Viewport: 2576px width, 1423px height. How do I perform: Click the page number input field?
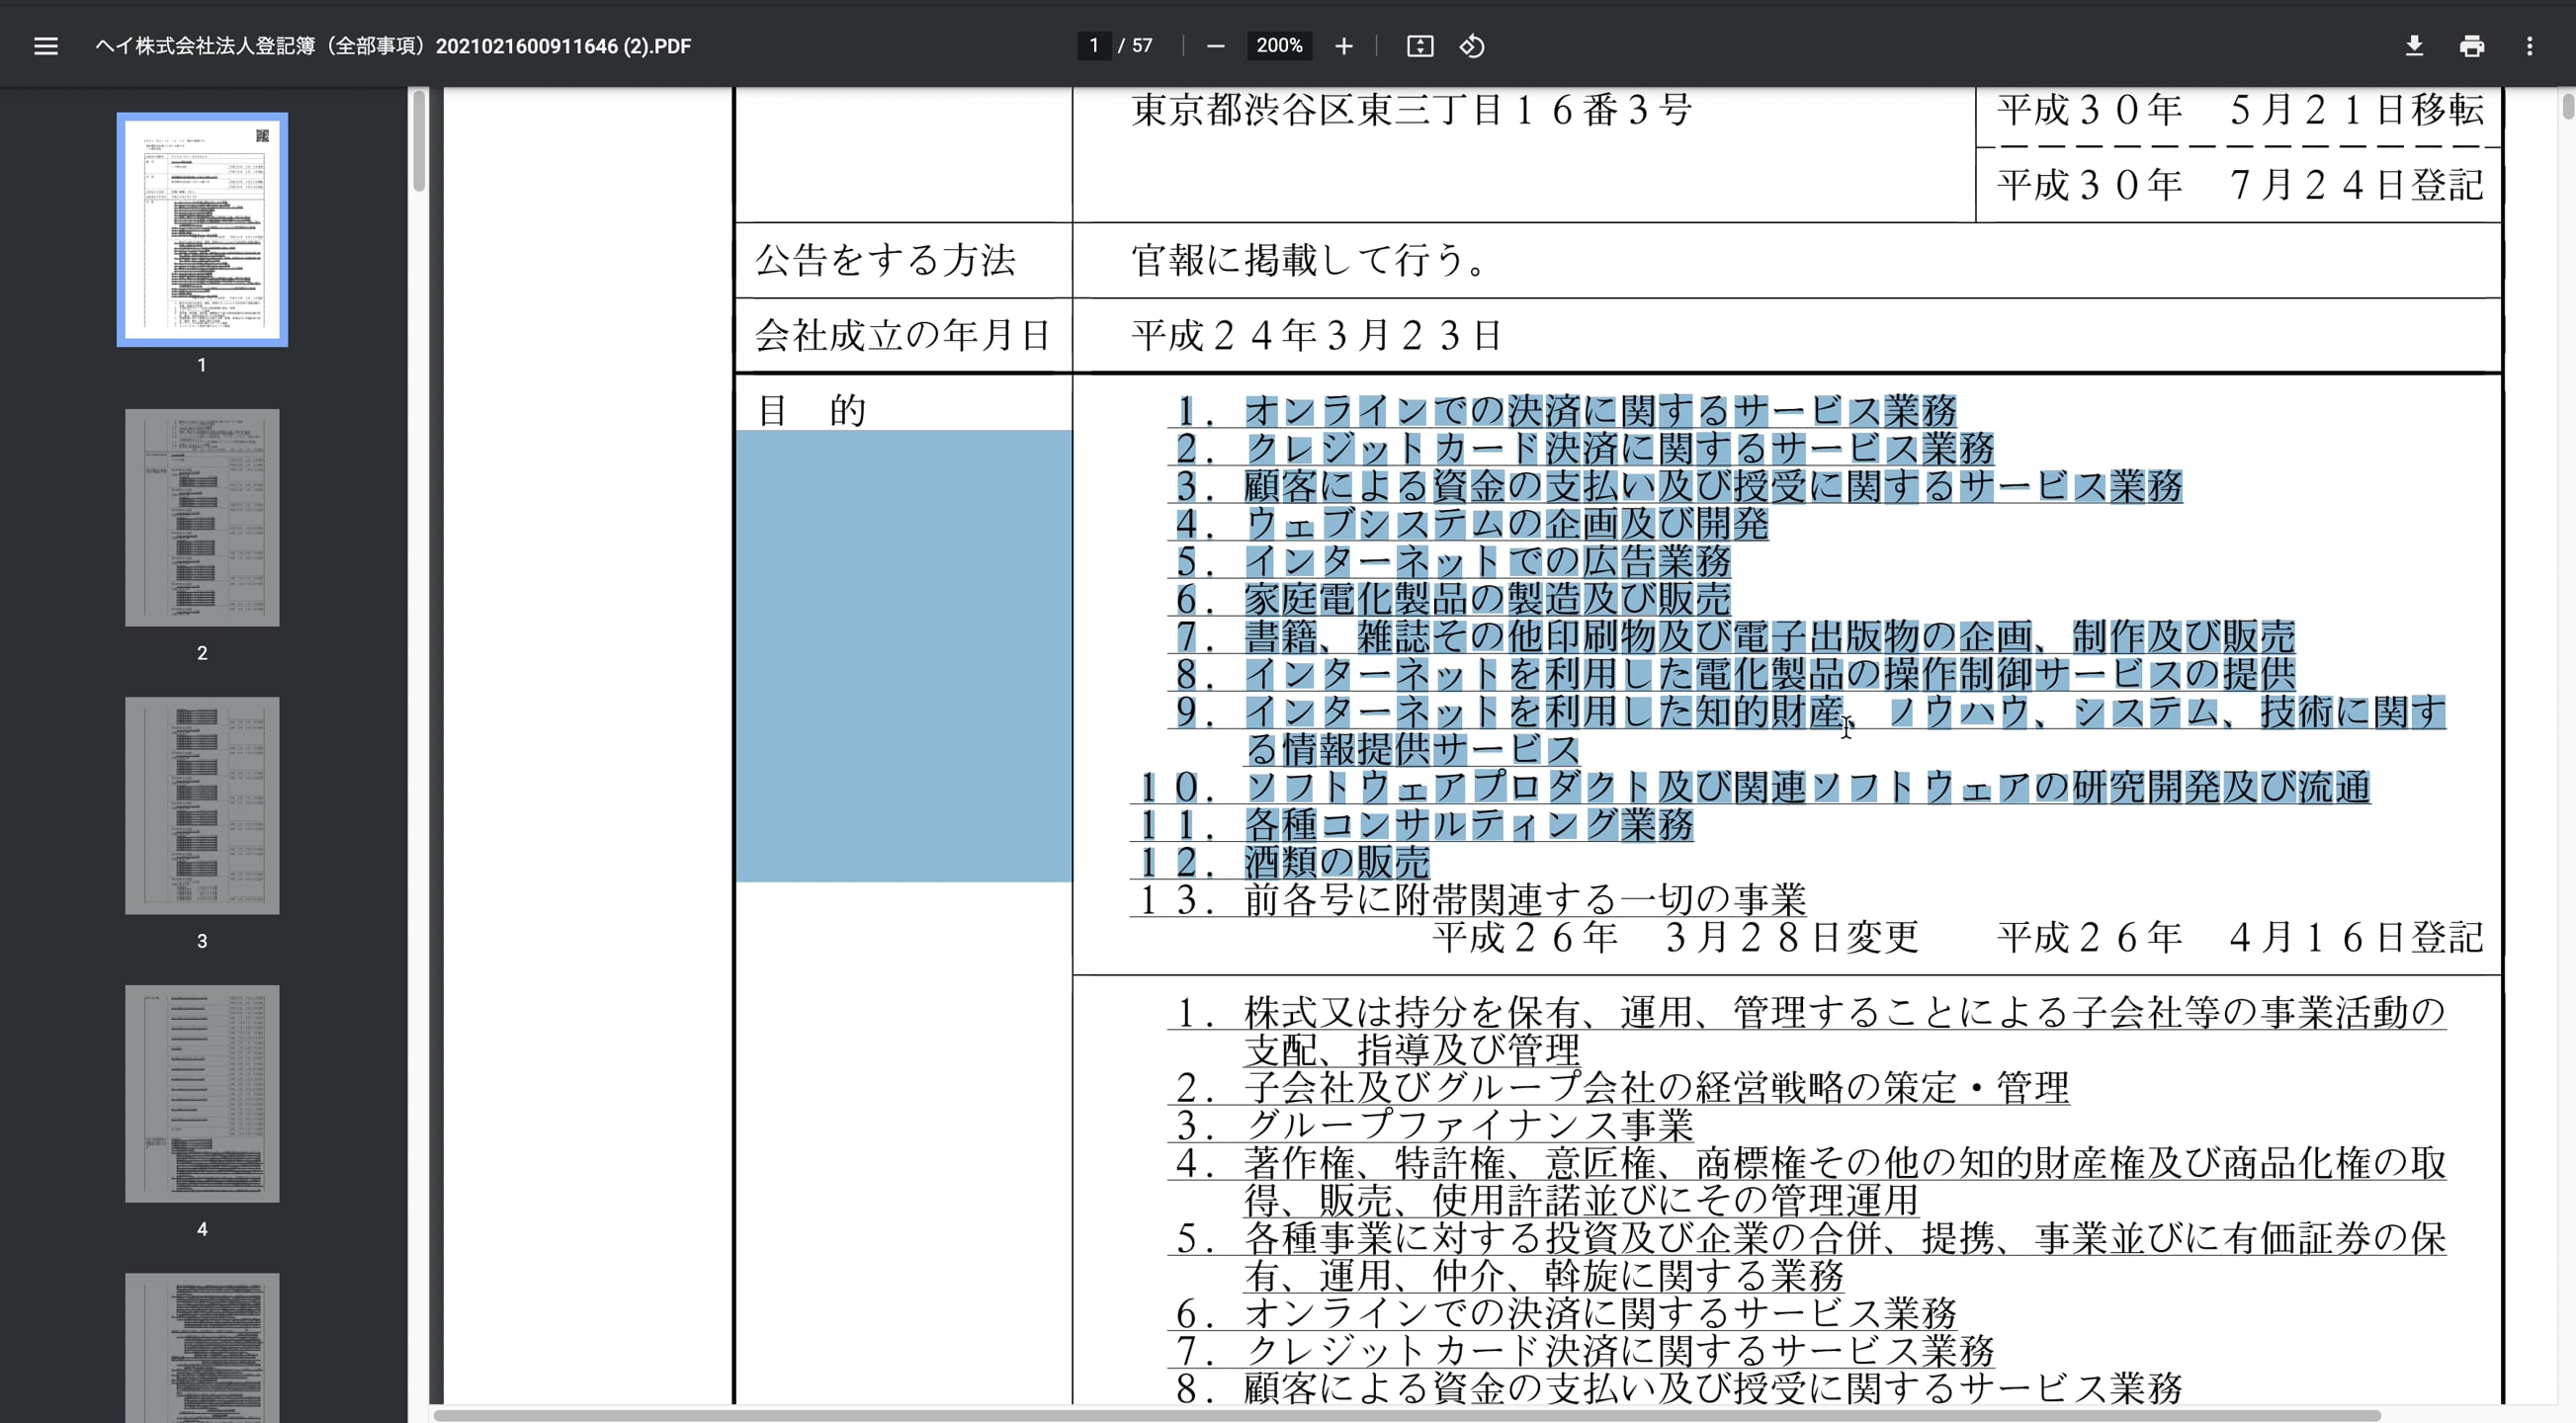pyautogui.click(x=1093, y=46)
